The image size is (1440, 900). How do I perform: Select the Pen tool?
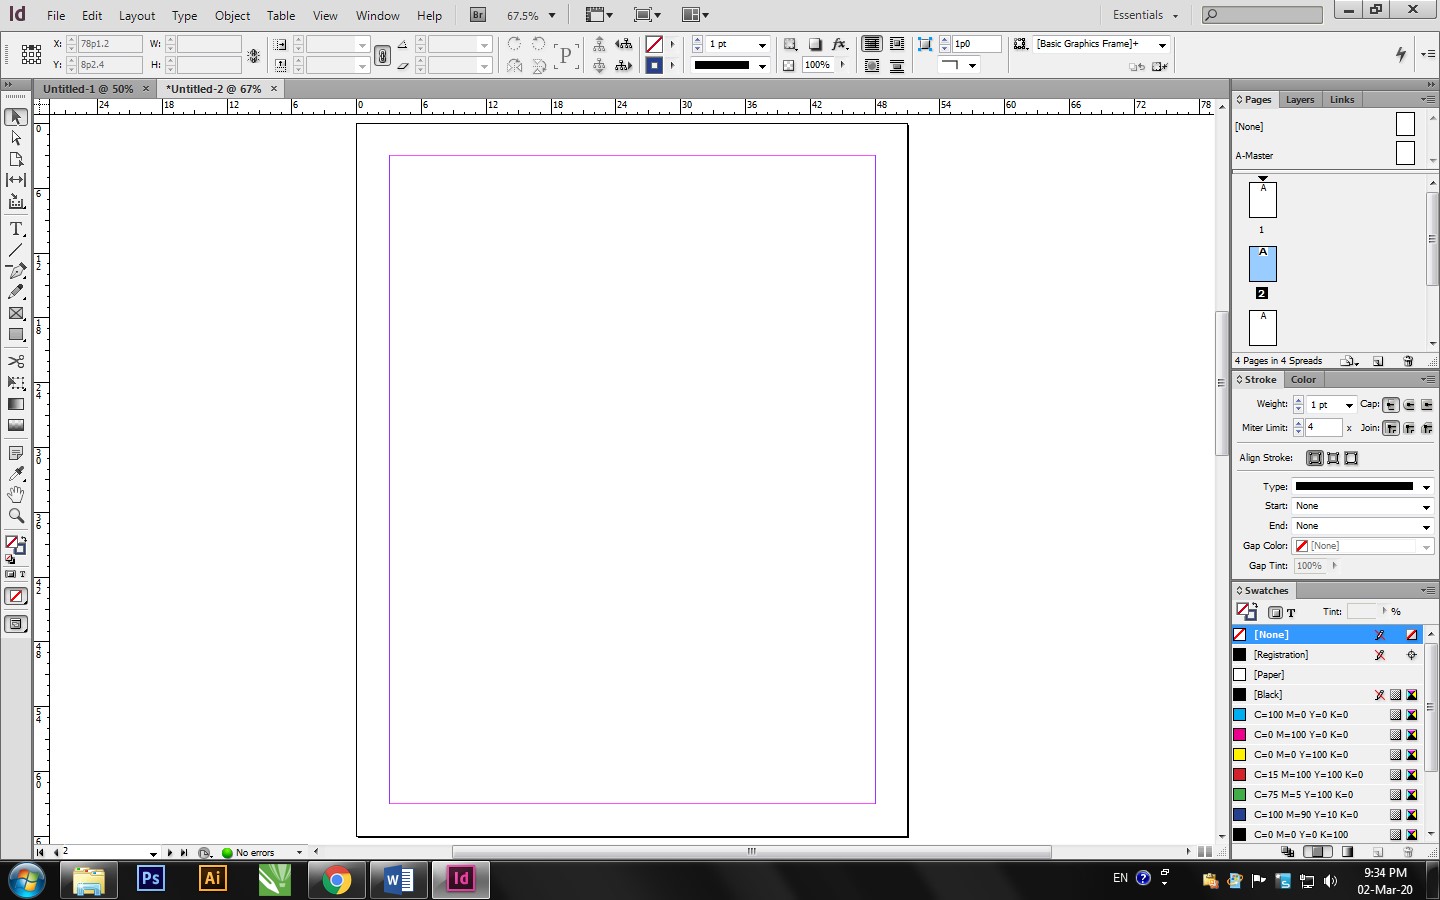click(x=16, y=271)
